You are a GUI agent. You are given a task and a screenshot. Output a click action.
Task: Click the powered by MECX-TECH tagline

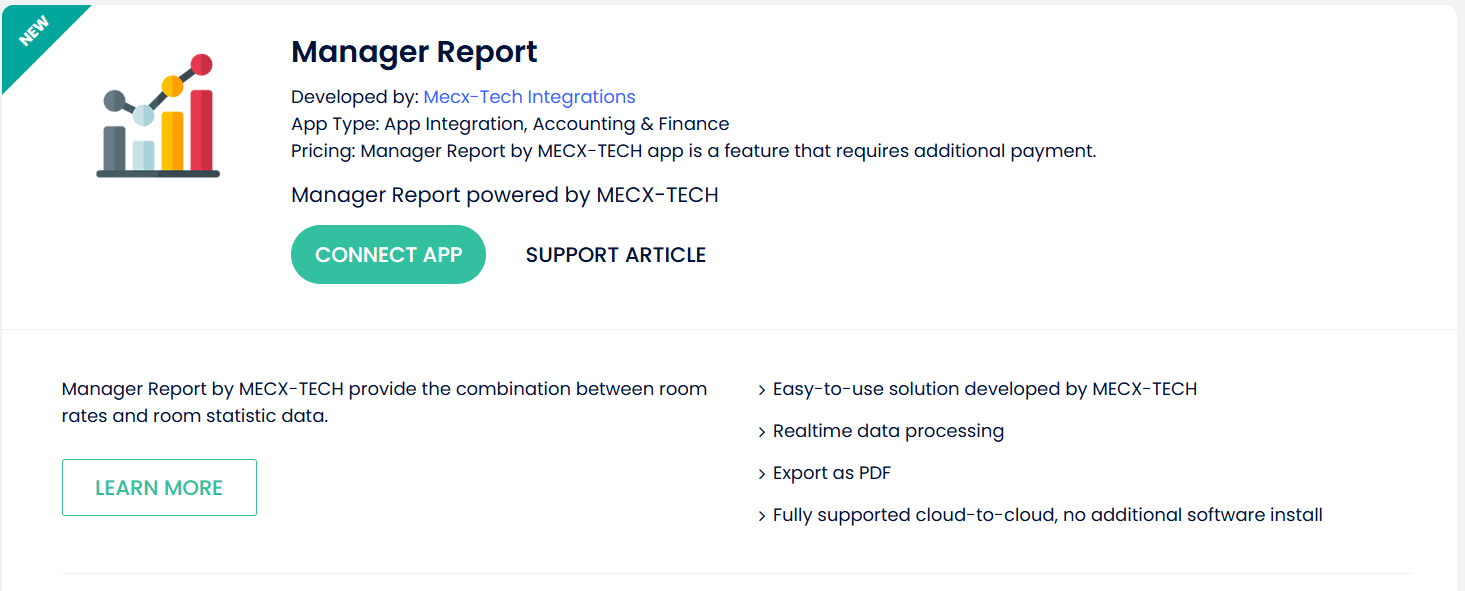click(504, 195)
